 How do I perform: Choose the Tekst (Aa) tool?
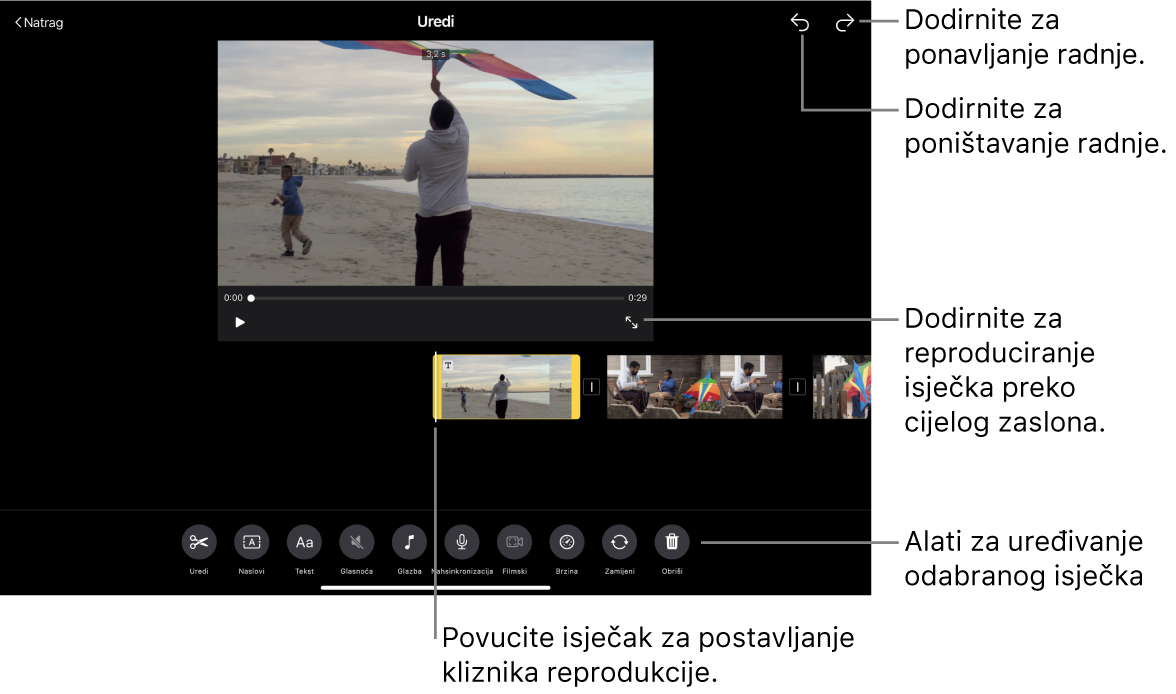coord(304,542)
